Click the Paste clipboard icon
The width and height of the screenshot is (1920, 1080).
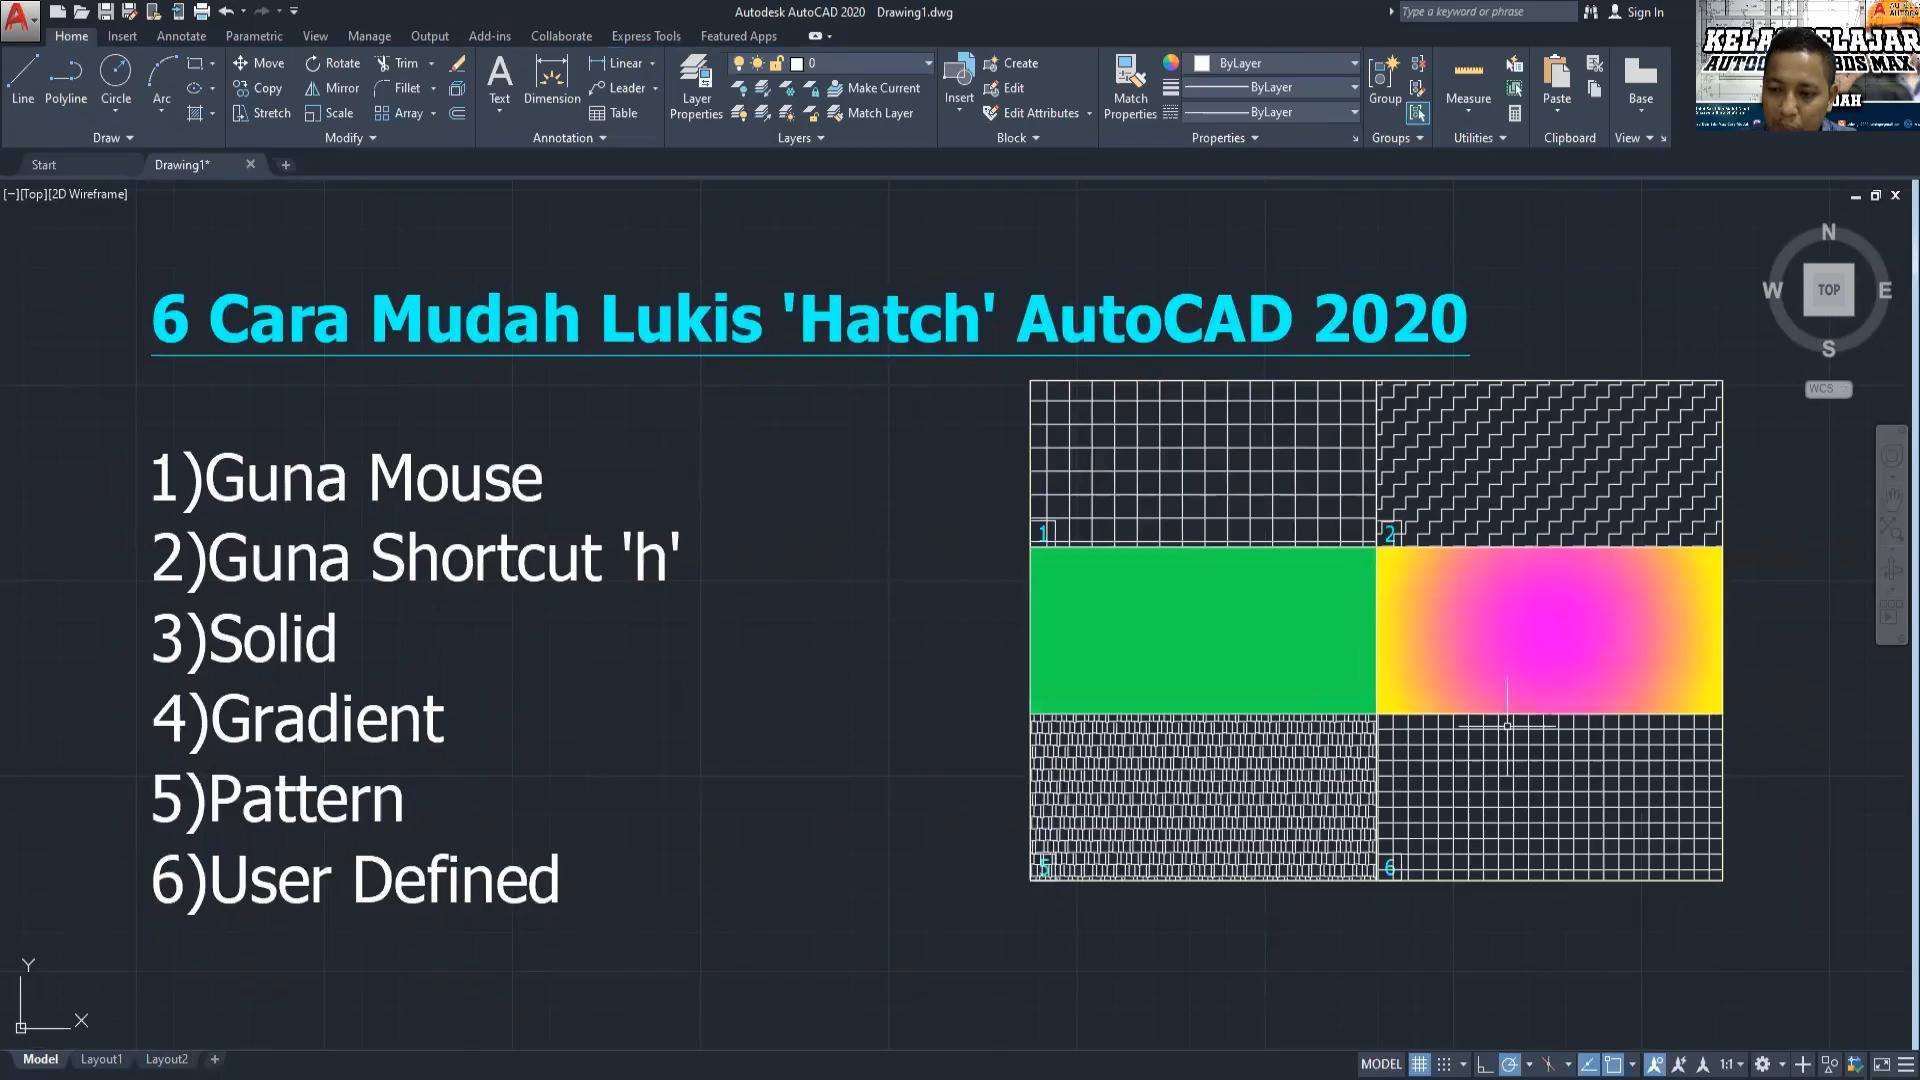1557,80
